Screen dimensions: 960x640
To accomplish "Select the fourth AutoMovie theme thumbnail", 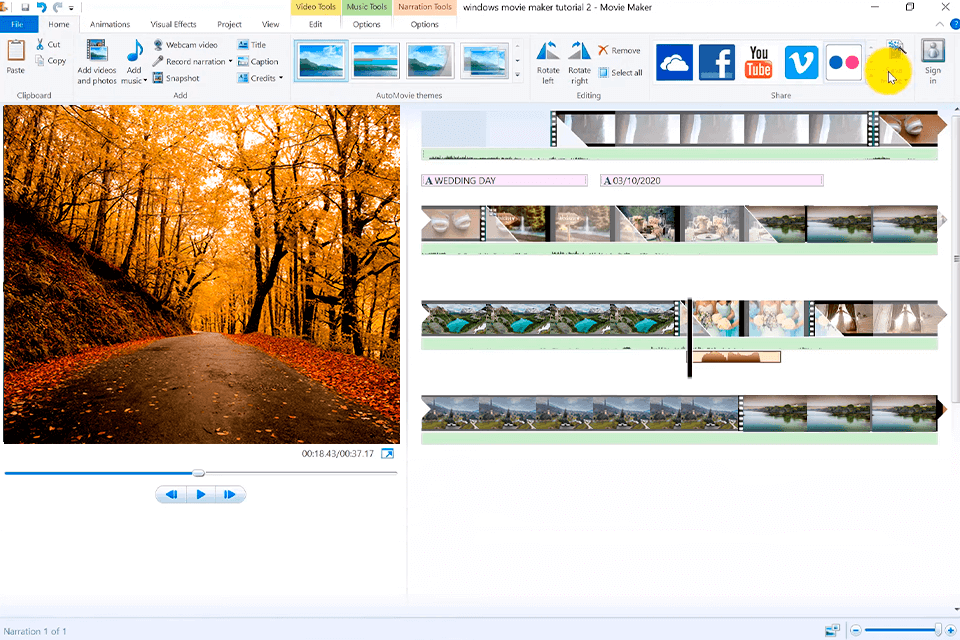I will click(x=484, y=61).
